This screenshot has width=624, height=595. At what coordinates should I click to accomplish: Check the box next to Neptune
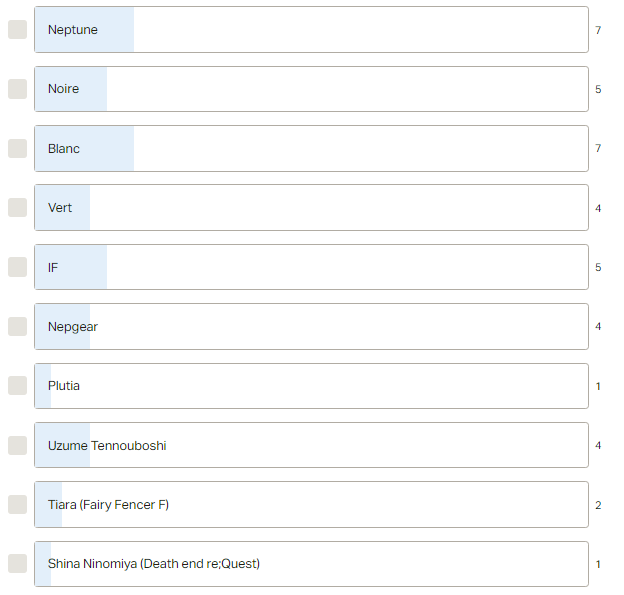pyautogui.click(x=18, y=29)
